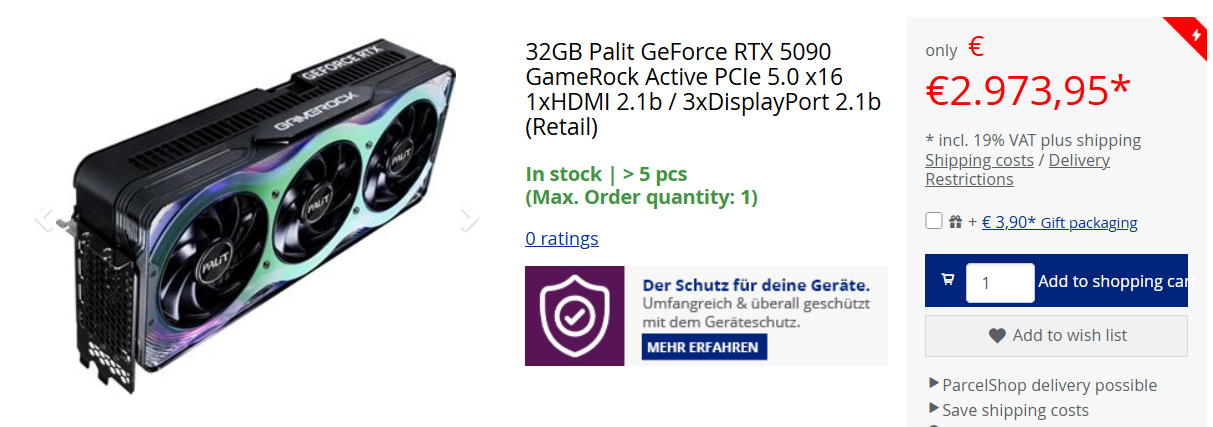This screenshot has height=427, width=1213.
Task: Enable the gift packaging checkbox
Action: (934, 221)
